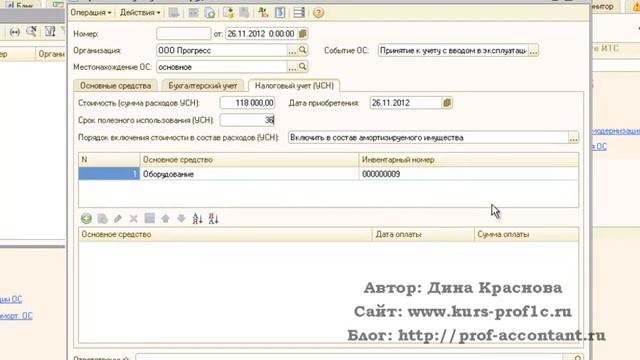Click the Включить в состав амортизируемого имущества field
This screenshot has height=360, width=640.
tap(428, 138)
